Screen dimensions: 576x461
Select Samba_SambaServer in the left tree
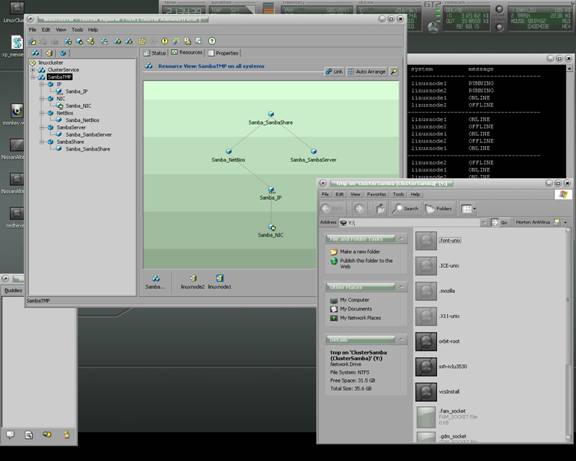[89, 134]
